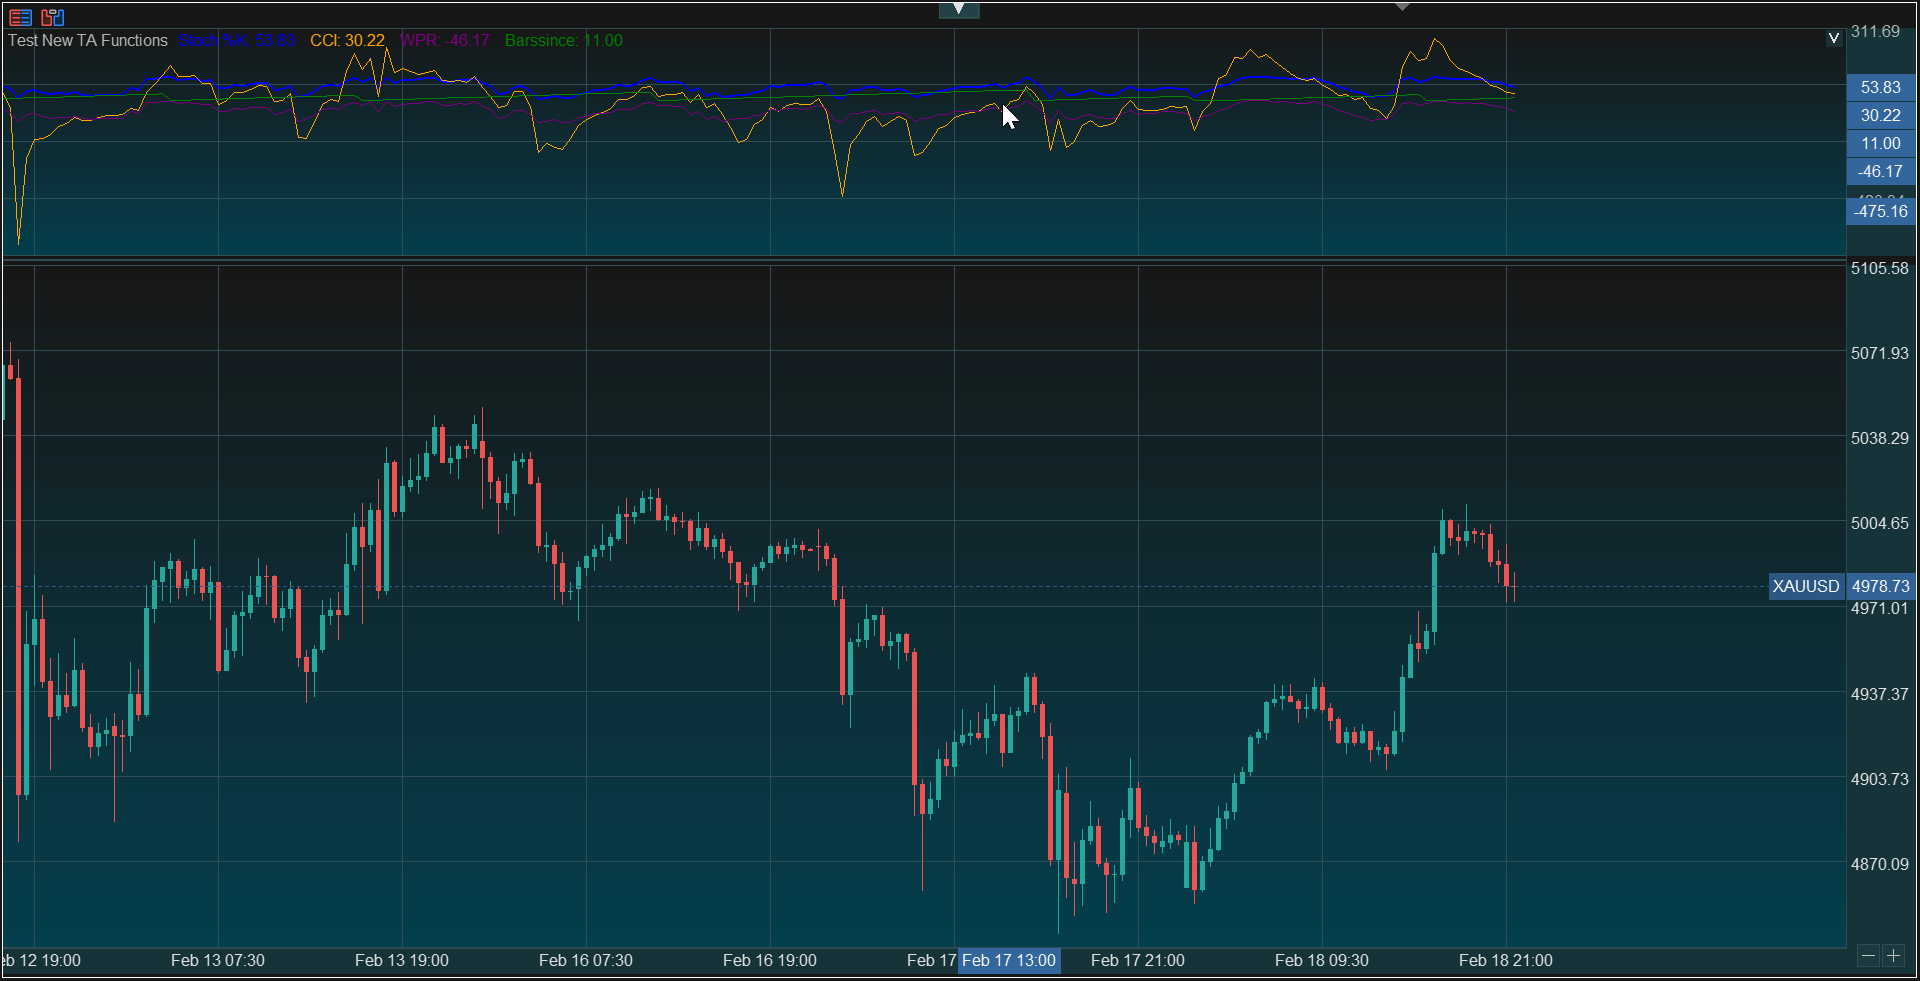
Task: Select the purple WPR indicator label
Action: pyautogui.click(x=445, y=40)
